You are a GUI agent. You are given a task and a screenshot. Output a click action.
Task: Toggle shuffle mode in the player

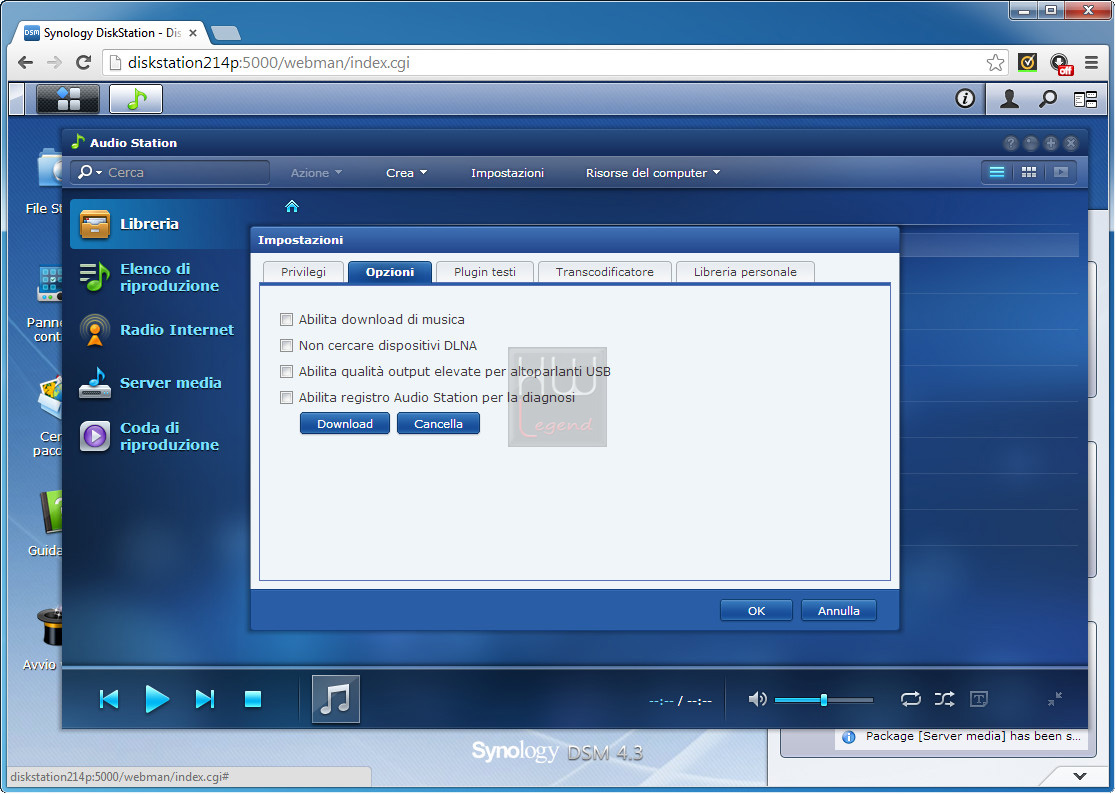944,699
